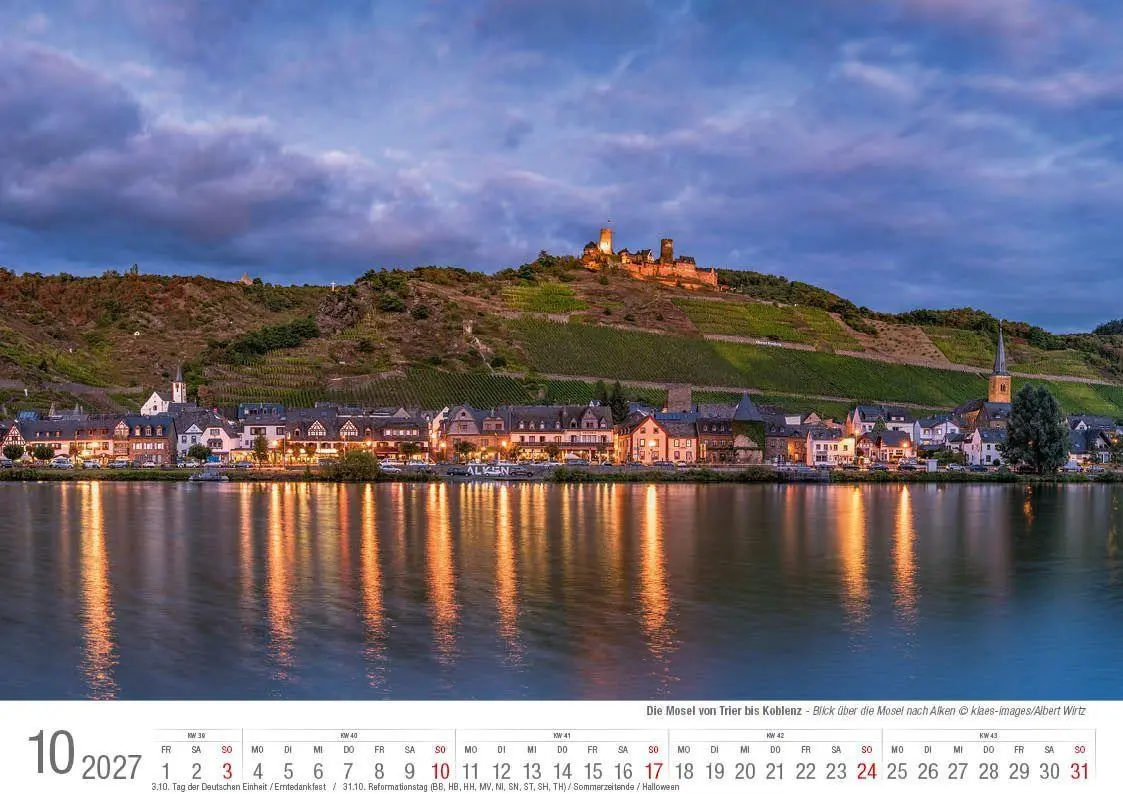Click the red Sunday date 10
This screenshot has height=794, width=1123.
pos(440,770)
